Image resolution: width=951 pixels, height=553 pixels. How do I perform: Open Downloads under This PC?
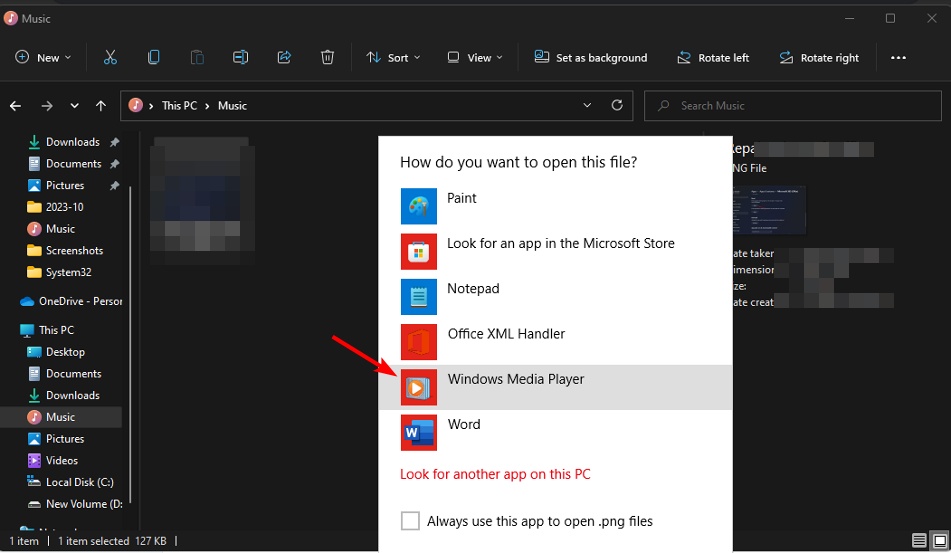click(64, 396)
